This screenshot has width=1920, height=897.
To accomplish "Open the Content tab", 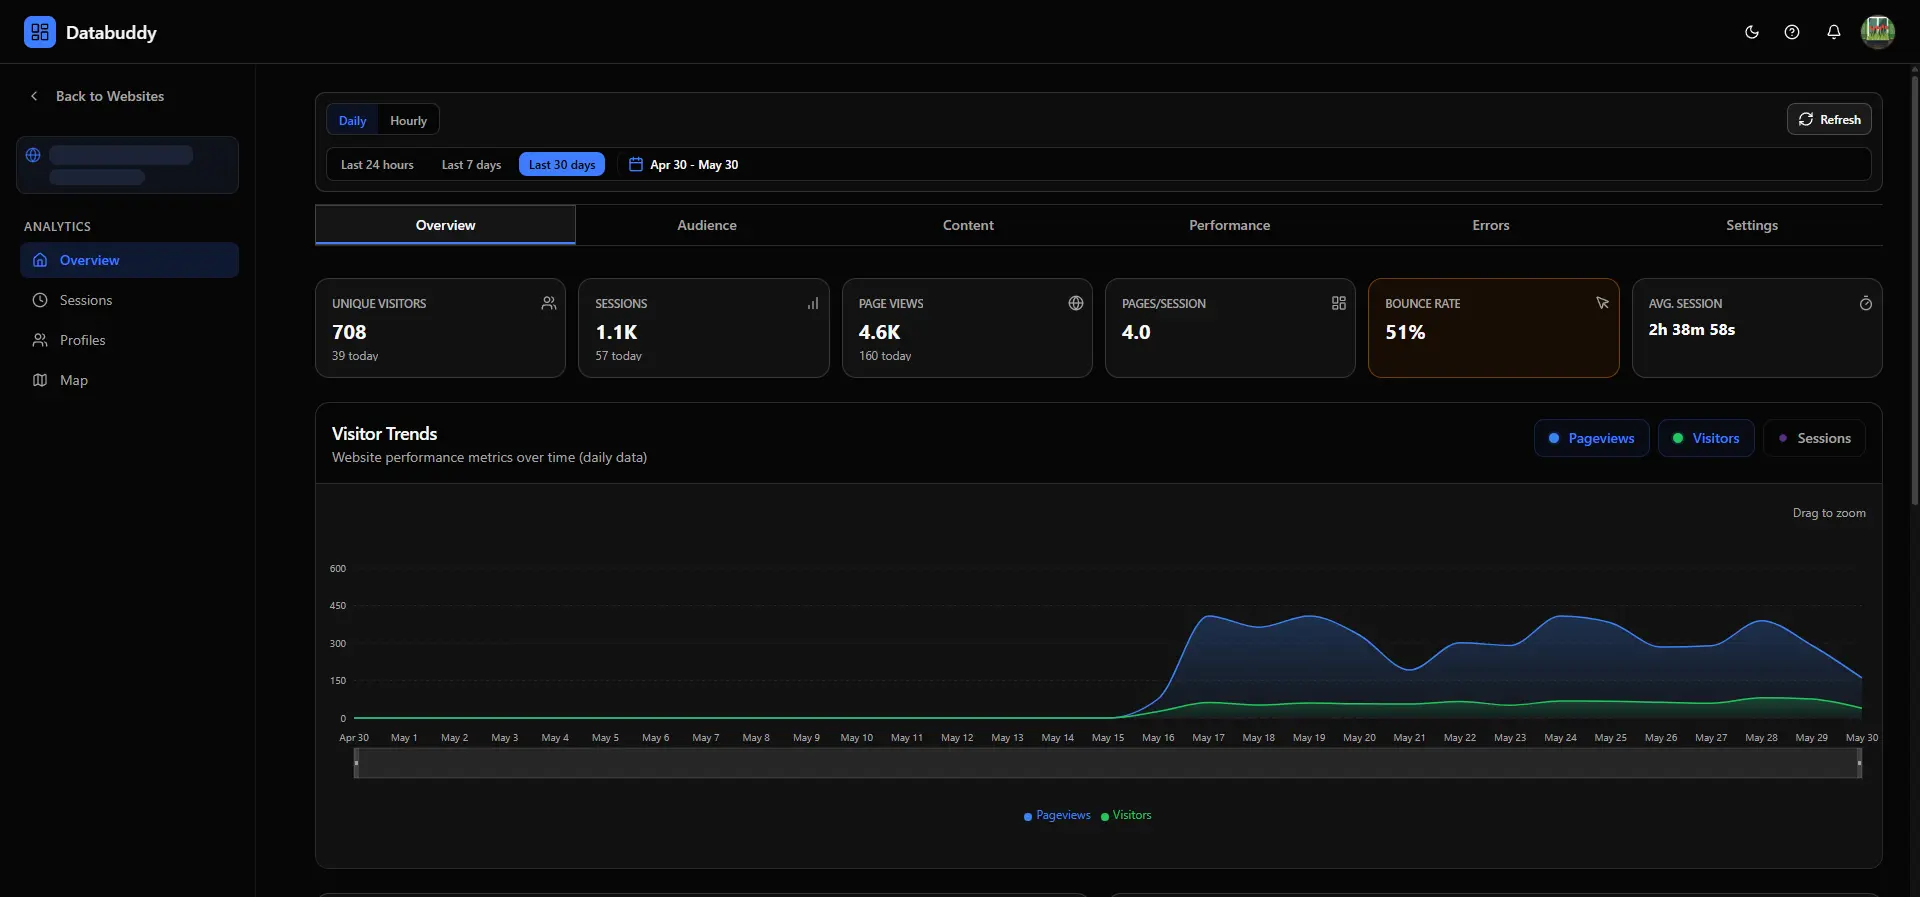I will (x=968, y=225).
